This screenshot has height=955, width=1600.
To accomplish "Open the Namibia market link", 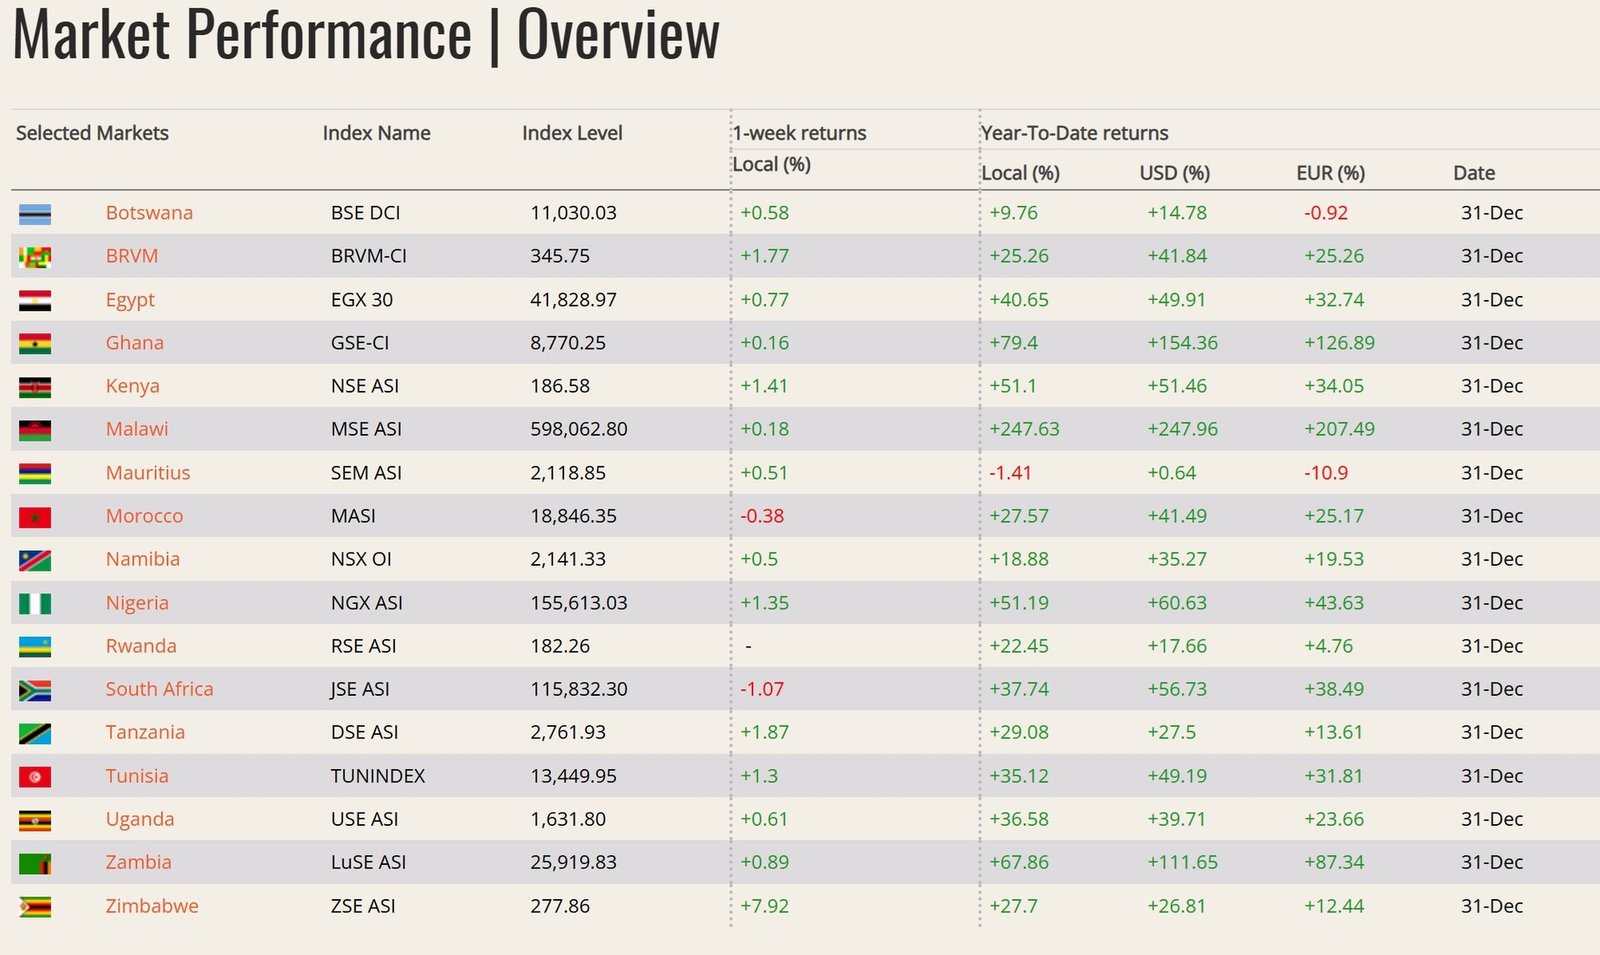I will pyautogui.click(x=143, y=558).
